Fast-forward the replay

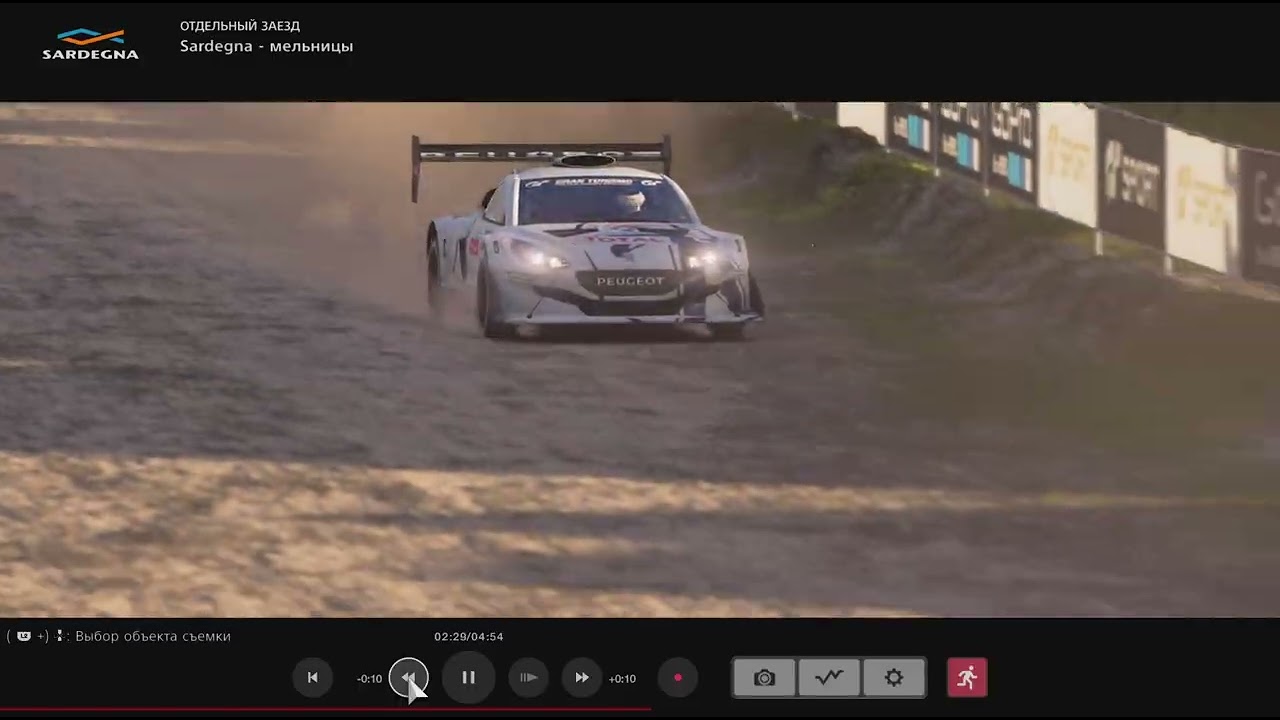[x=582, y=677]
